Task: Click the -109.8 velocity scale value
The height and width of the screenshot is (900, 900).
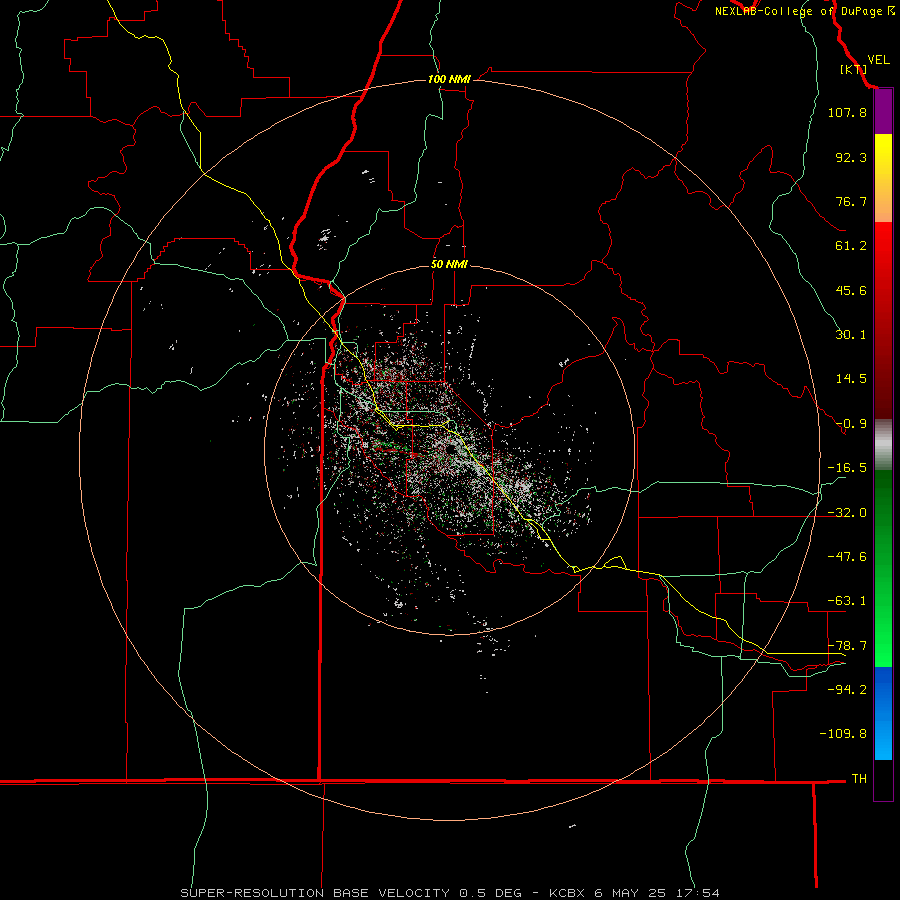Action: [x=843, y=734]
